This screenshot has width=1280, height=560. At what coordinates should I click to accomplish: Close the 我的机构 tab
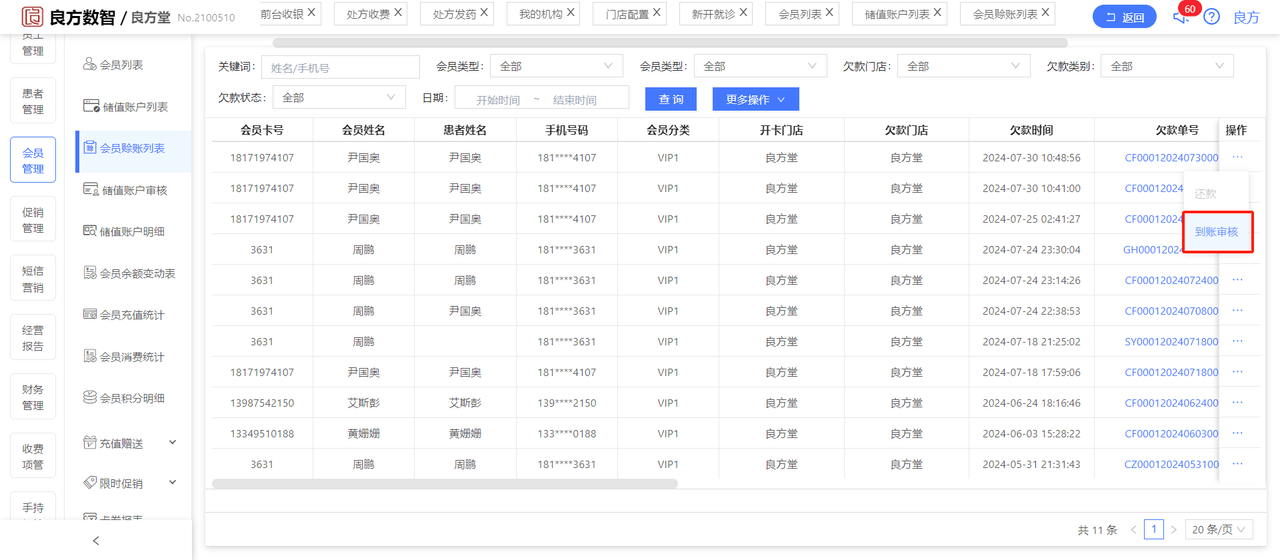[x=571, y=13]
